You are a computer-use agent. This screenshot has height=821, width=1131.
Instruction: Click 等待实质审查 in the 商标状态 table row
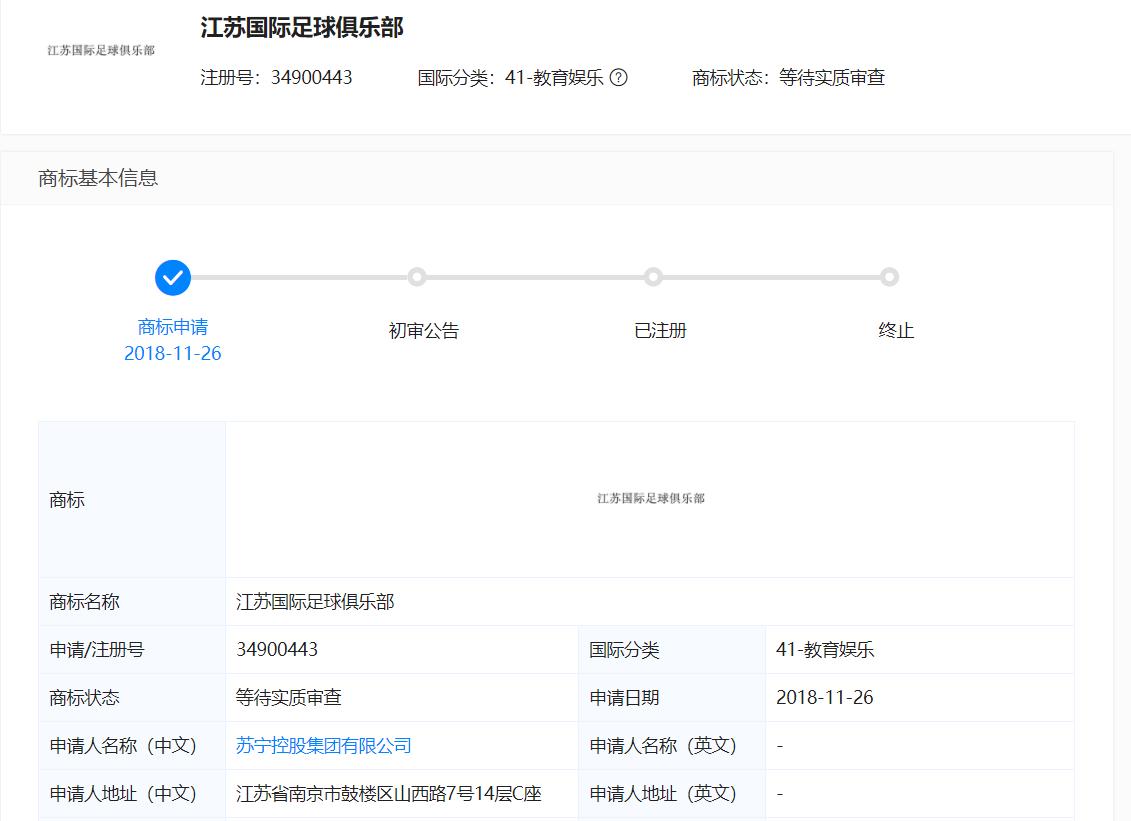(x=289, y=698)
